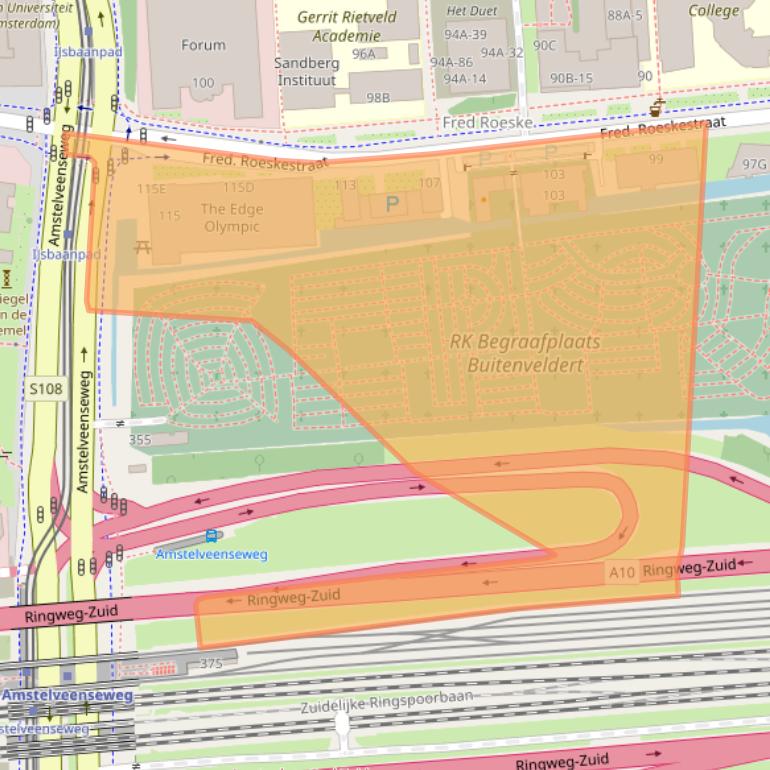Click building number 99 inside the orange area
770x770 pixels.
(656, 159)
